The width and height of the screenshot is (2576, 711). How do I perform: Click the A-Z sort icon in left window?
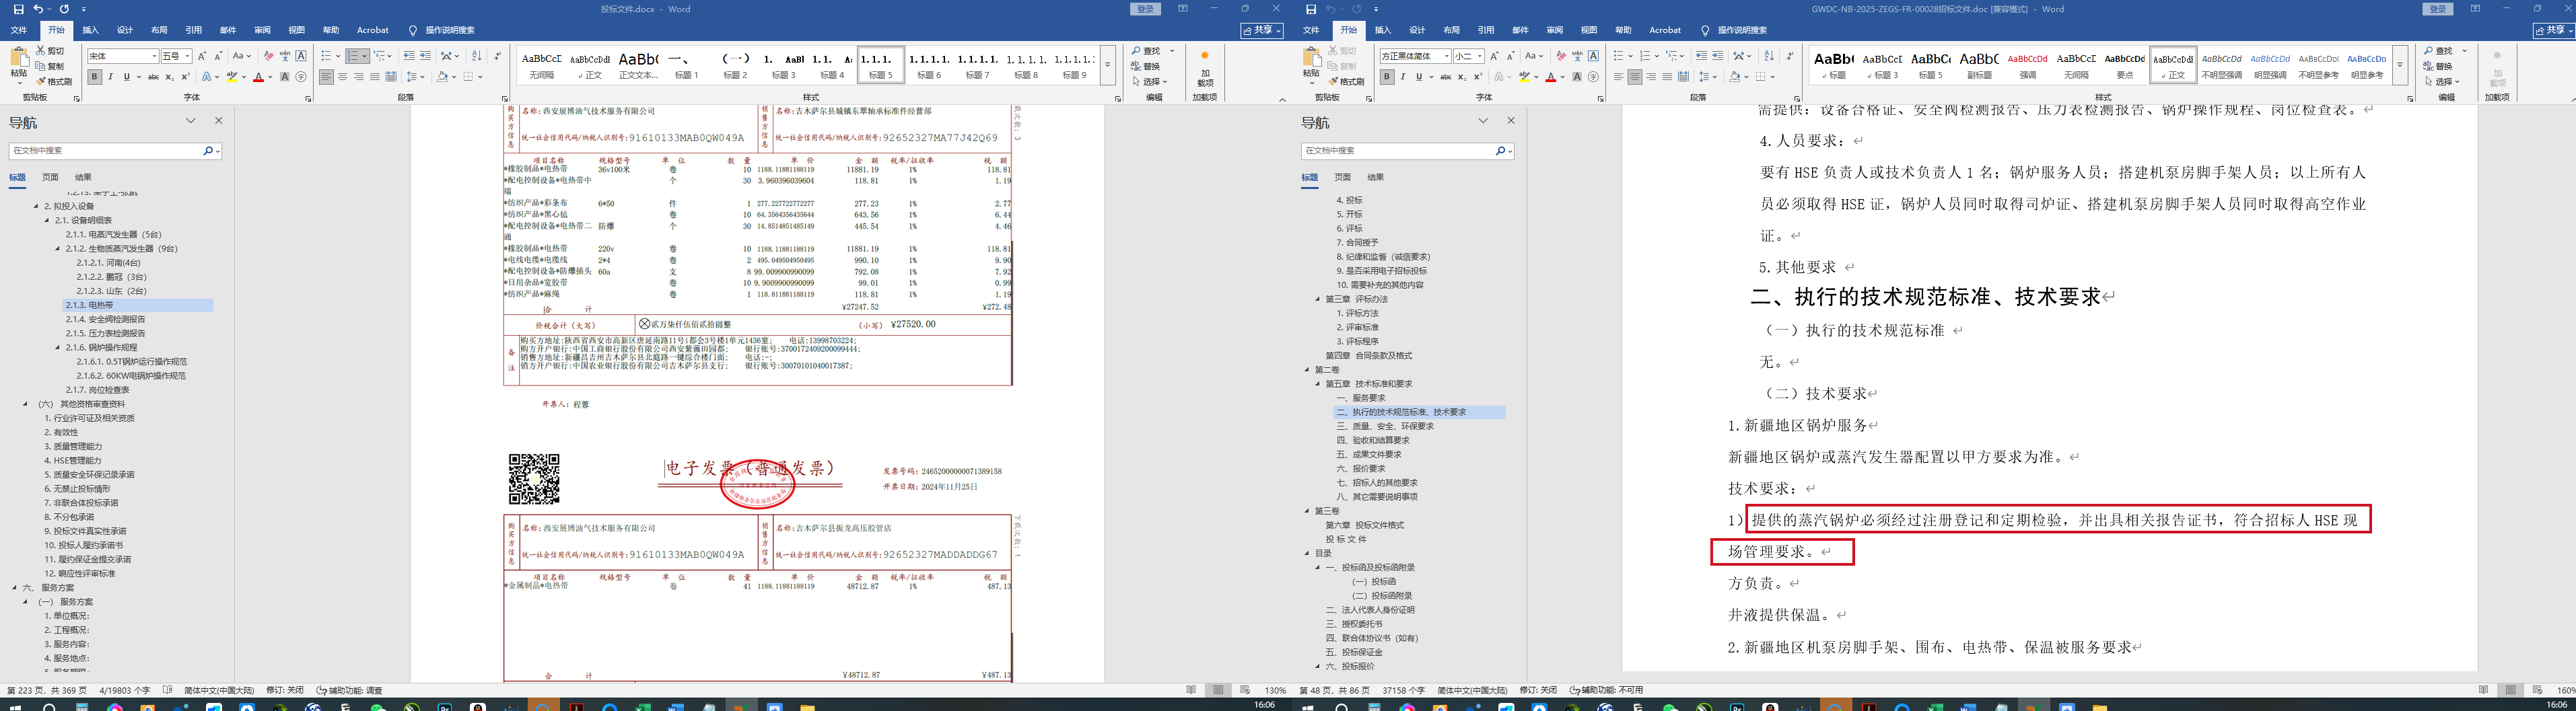click(476, 56)
